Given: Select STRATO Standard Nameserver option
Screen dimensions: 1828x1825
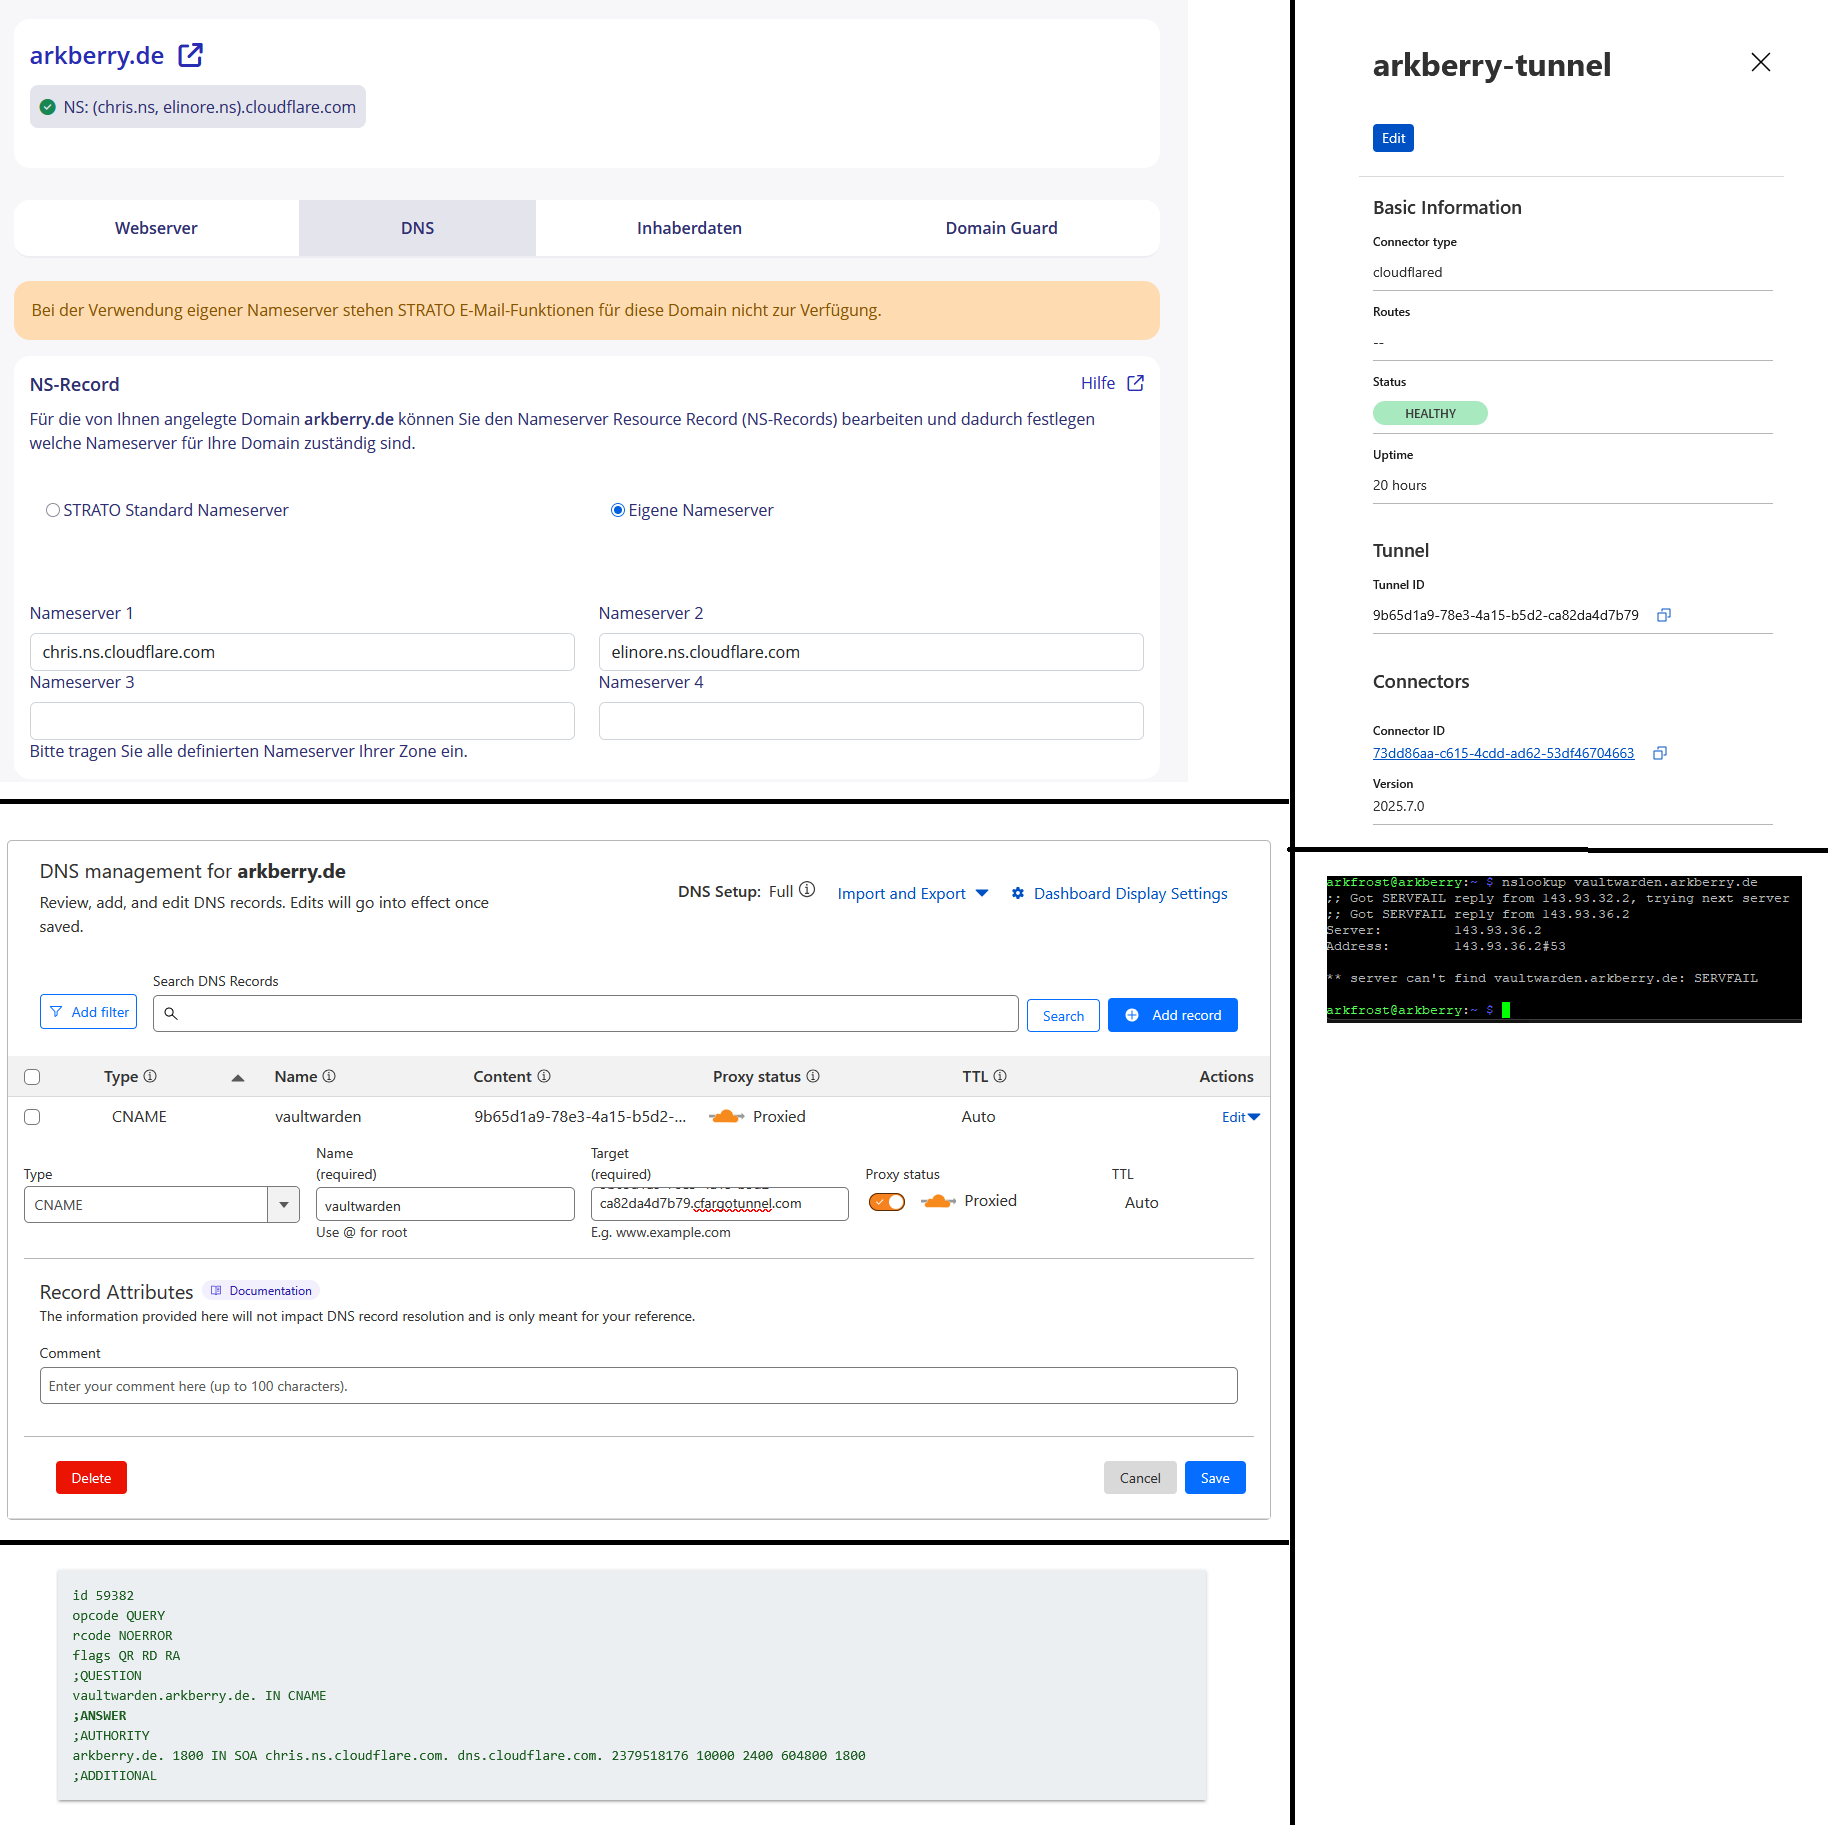Looking at the screenshot, I should [x=53, y=510].
